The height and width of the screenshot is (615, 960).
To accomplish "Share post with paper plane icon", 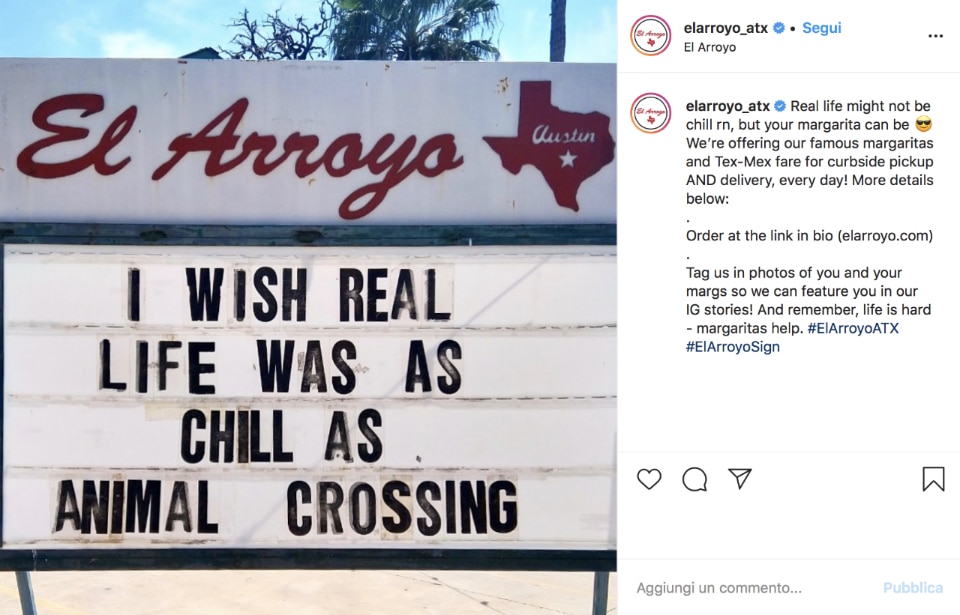I will [740, 478].
